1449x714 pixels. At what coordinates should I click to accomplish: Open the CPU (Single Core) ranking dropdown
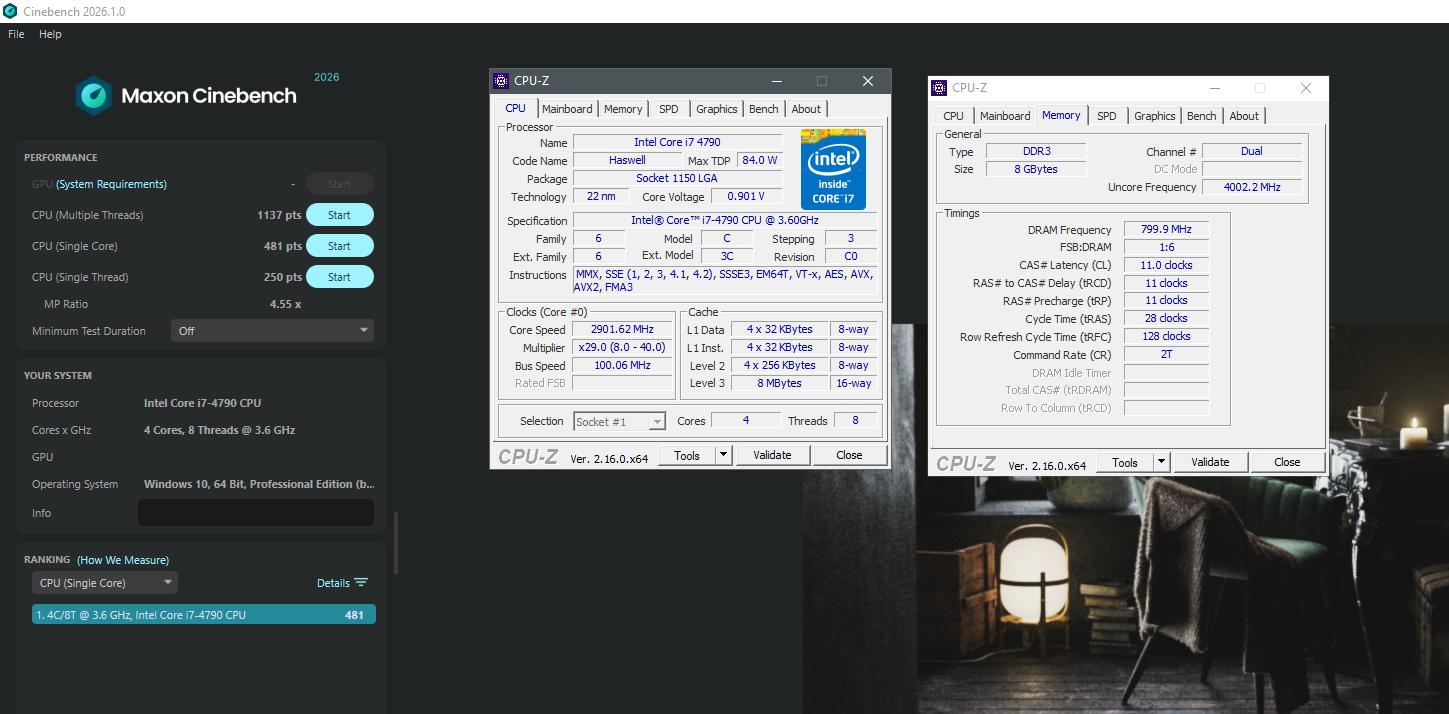pos(105,583)
